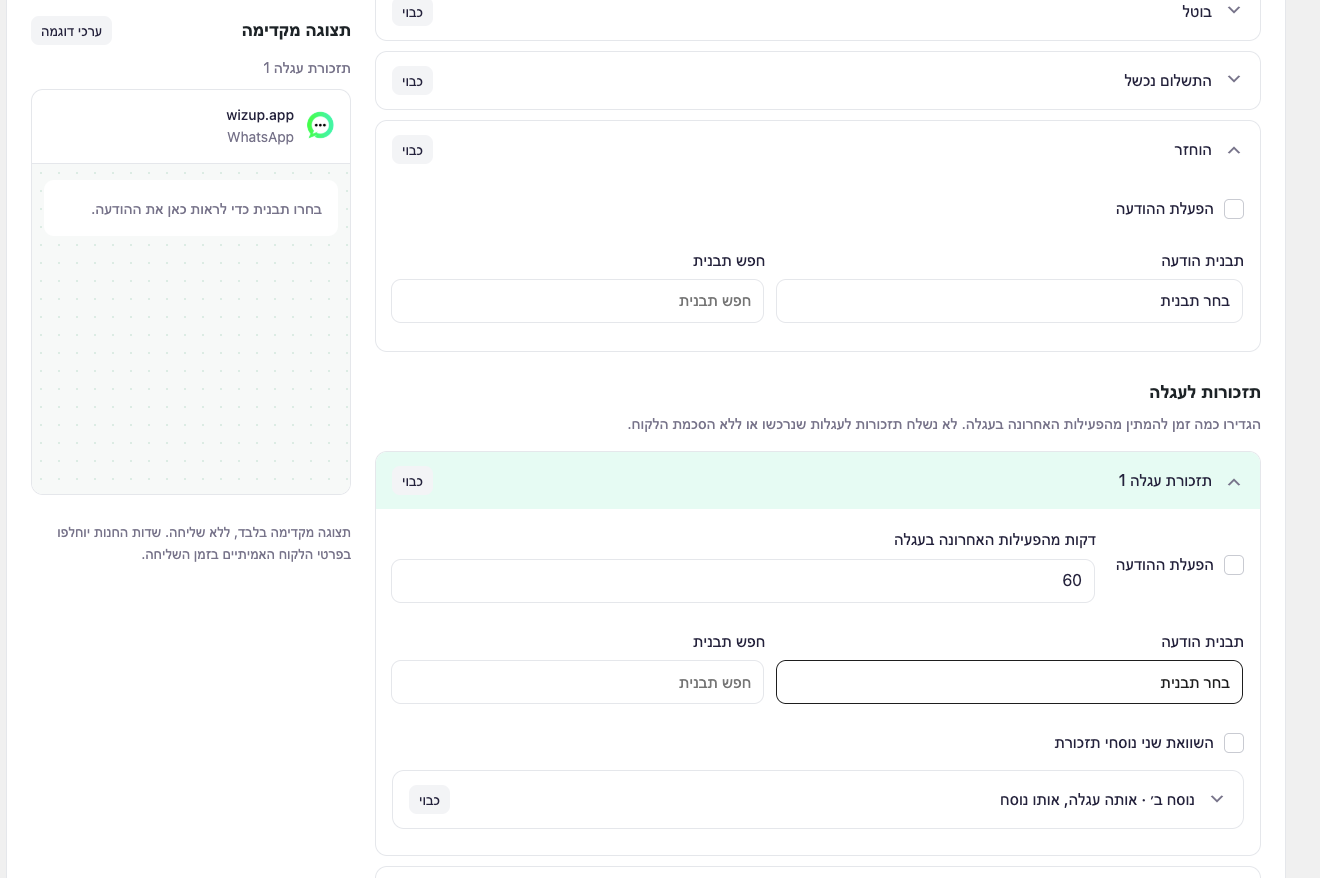The height and width of the screenshot is (878, 1320).
Task: Click כבוי badge on הוחזר row
Action: (412, 150)
